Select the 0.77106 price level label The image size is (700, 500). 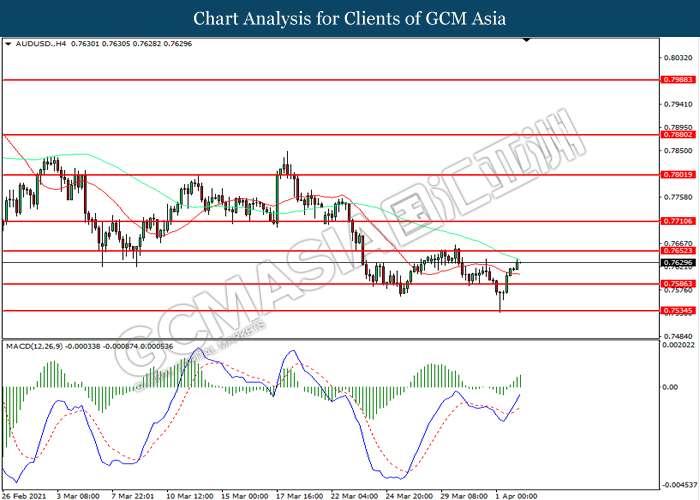678,221
